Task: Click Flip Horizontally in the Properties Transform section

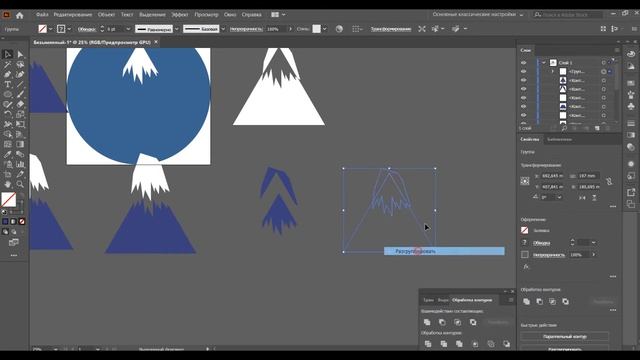Action: [x=582, y=198]
